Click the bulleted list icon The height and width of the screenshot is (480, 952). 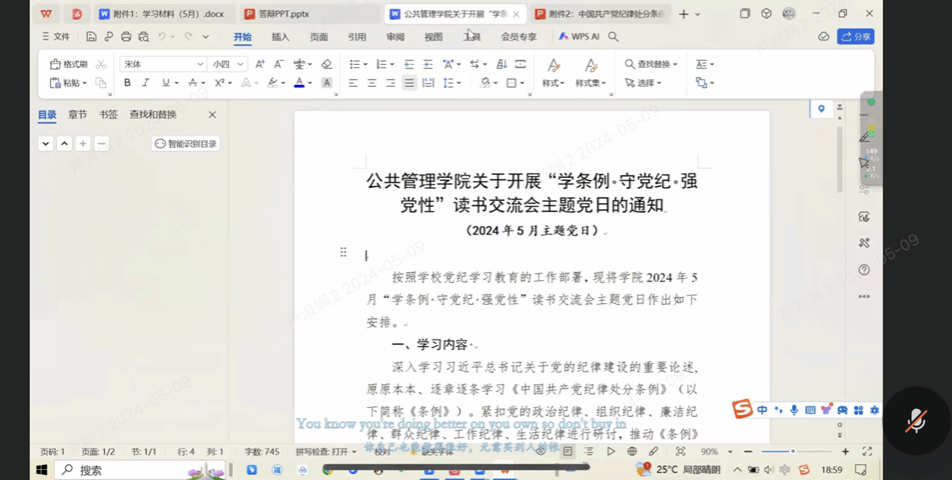point(355,64)
